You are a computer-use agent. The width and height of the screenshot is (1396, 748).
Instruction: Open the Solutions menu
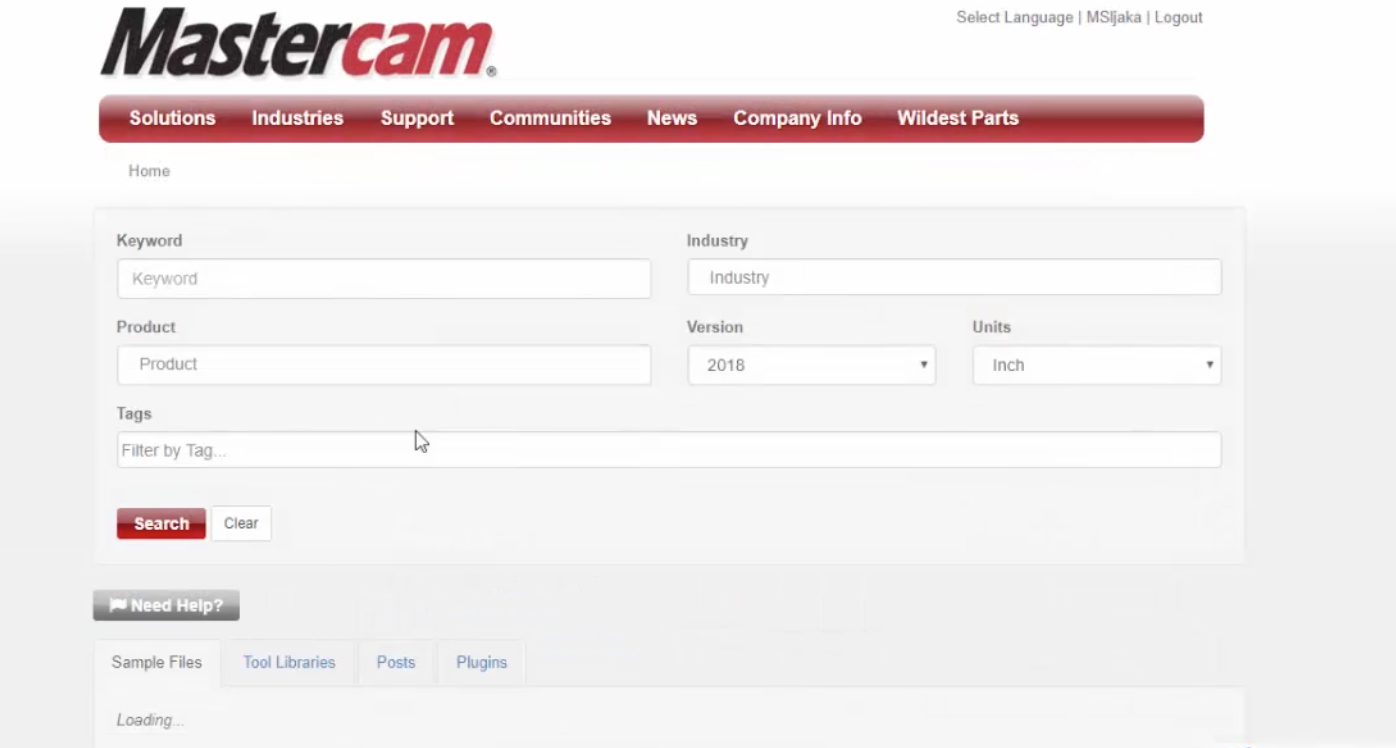[x=172, y=118]
